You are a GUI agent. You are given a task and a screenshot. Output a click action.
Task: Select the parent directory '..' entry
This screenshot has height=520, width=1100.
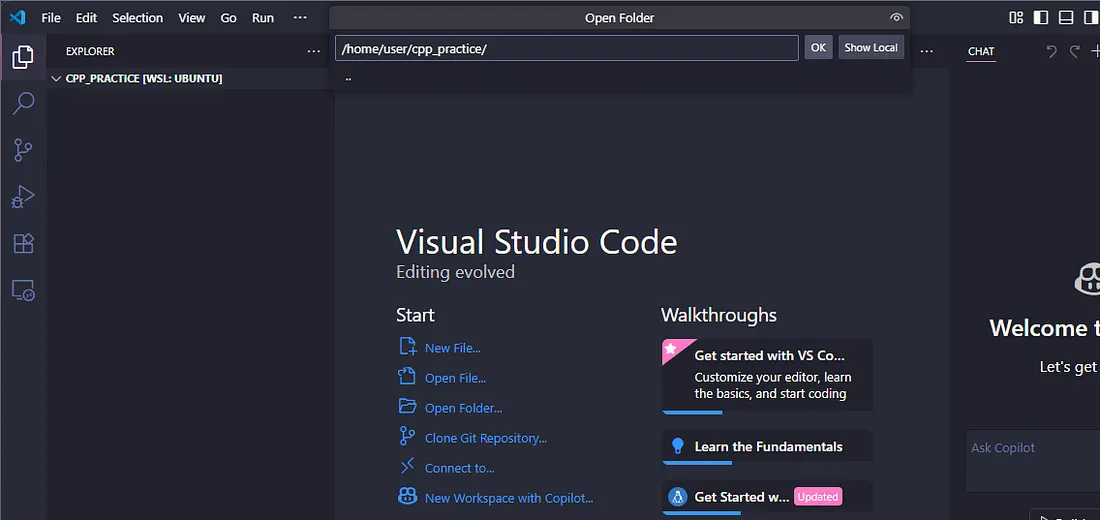(x=619, y=79)
